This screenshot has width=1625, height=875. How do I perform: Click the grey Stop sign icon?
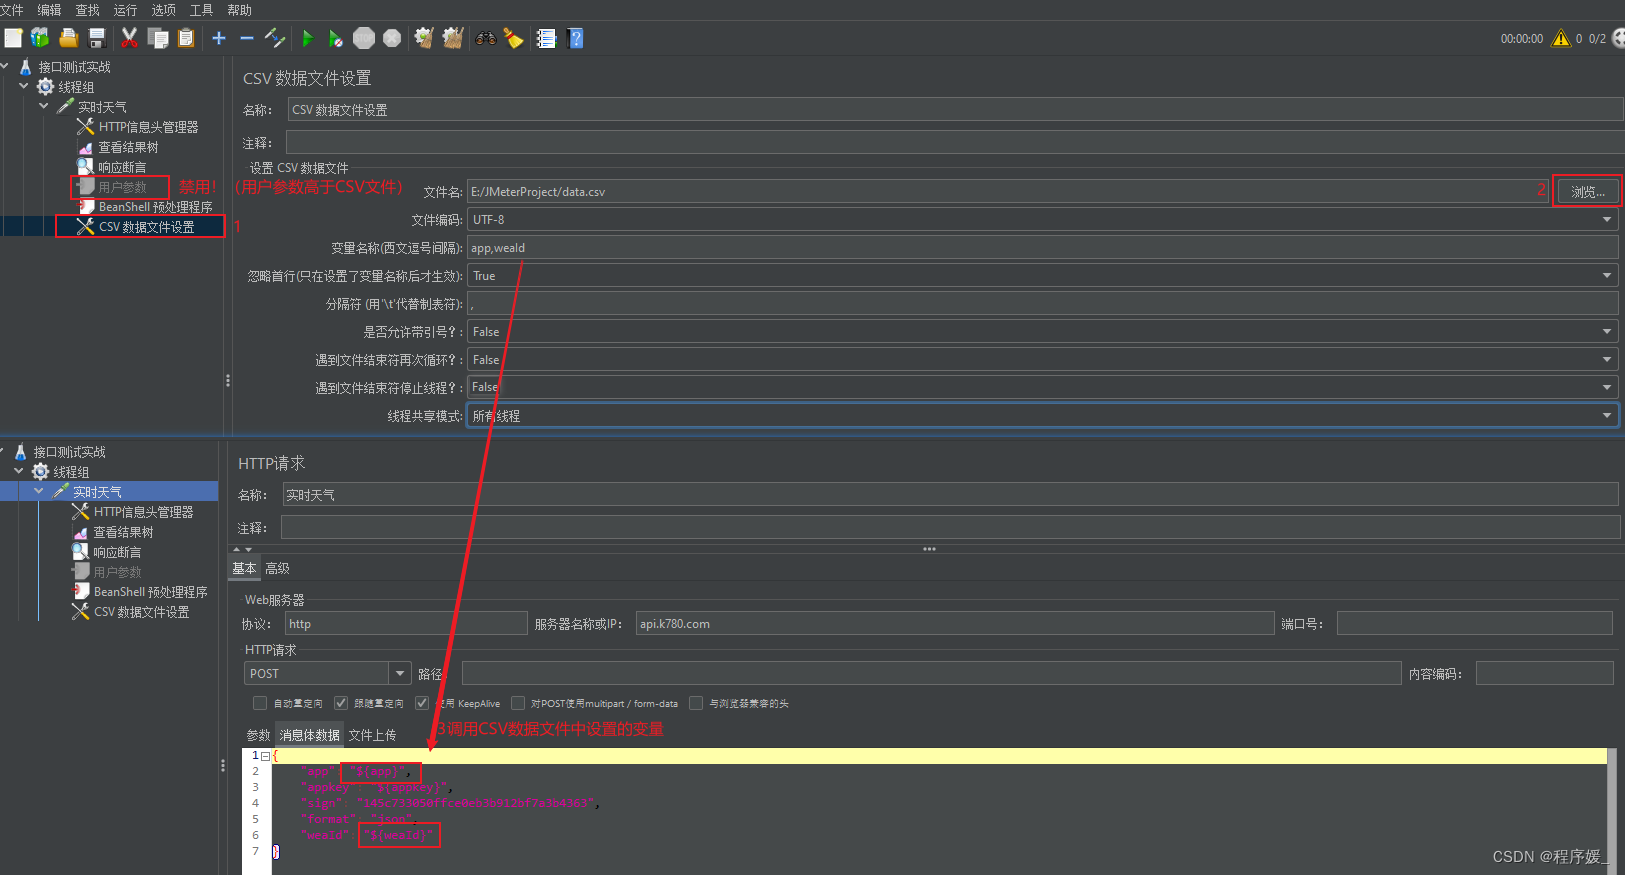click(x=364, y=38)
